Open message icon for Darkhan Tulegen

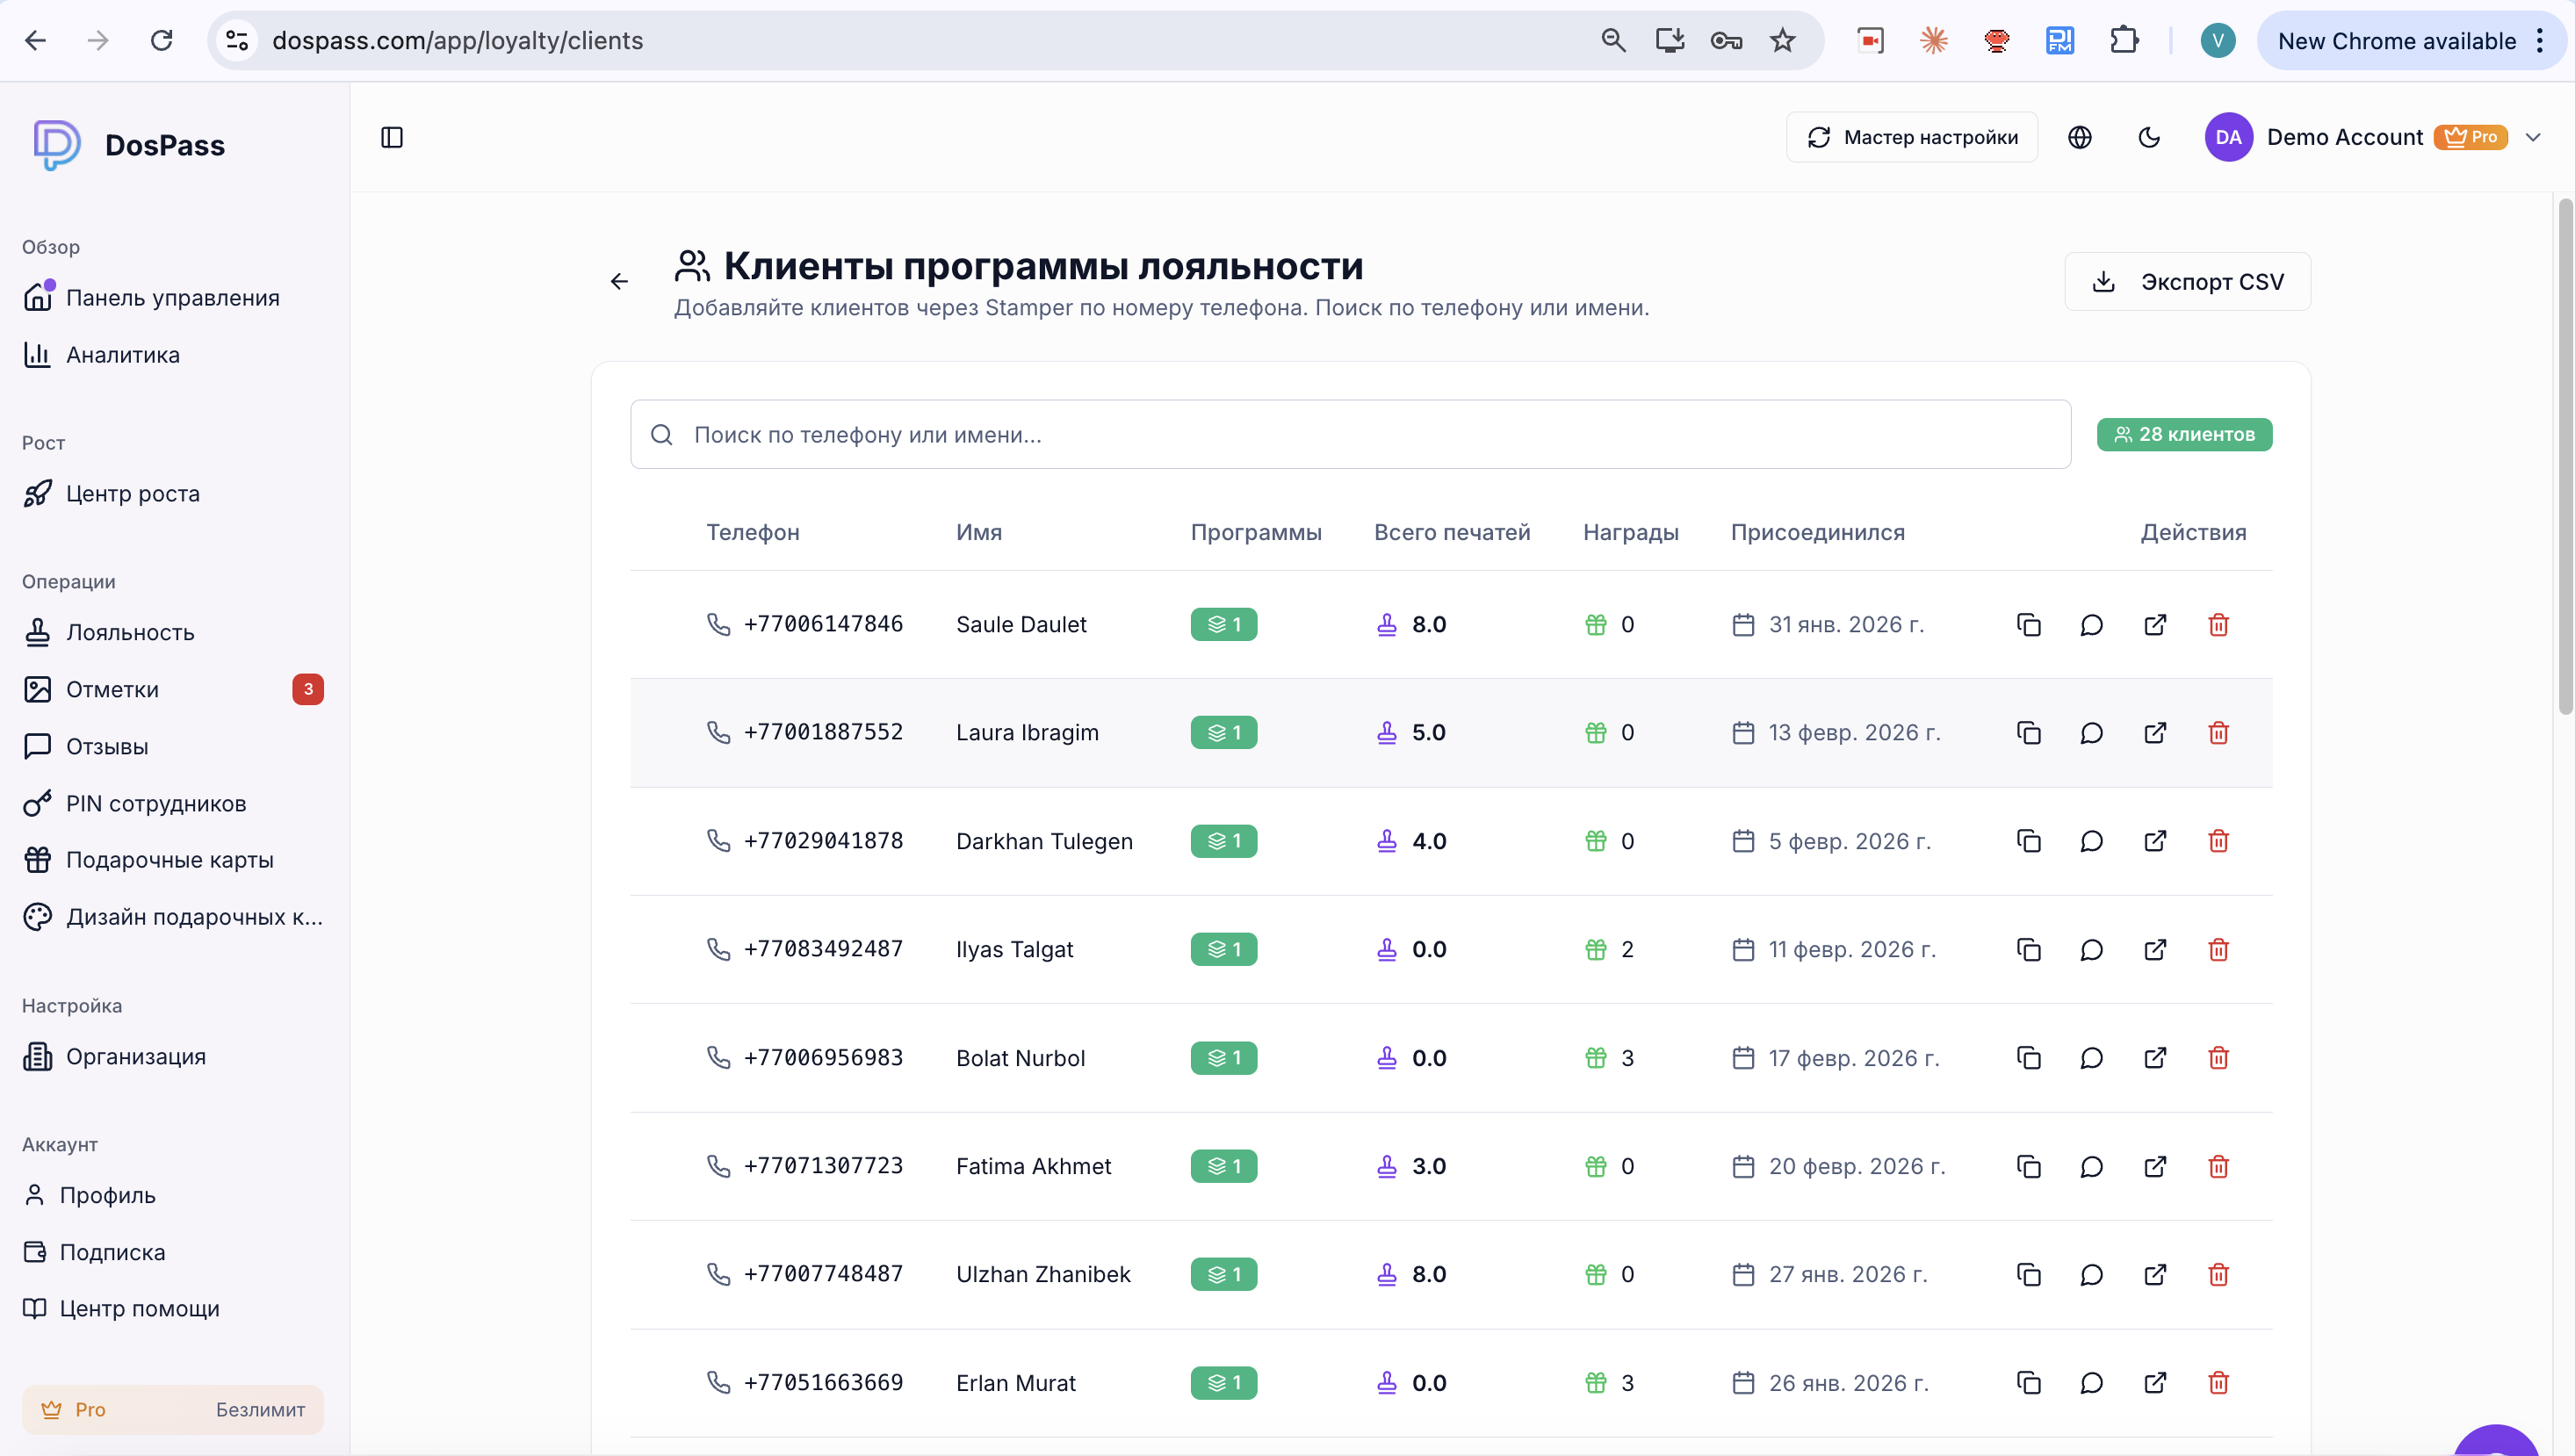[x=2091, y=841]
